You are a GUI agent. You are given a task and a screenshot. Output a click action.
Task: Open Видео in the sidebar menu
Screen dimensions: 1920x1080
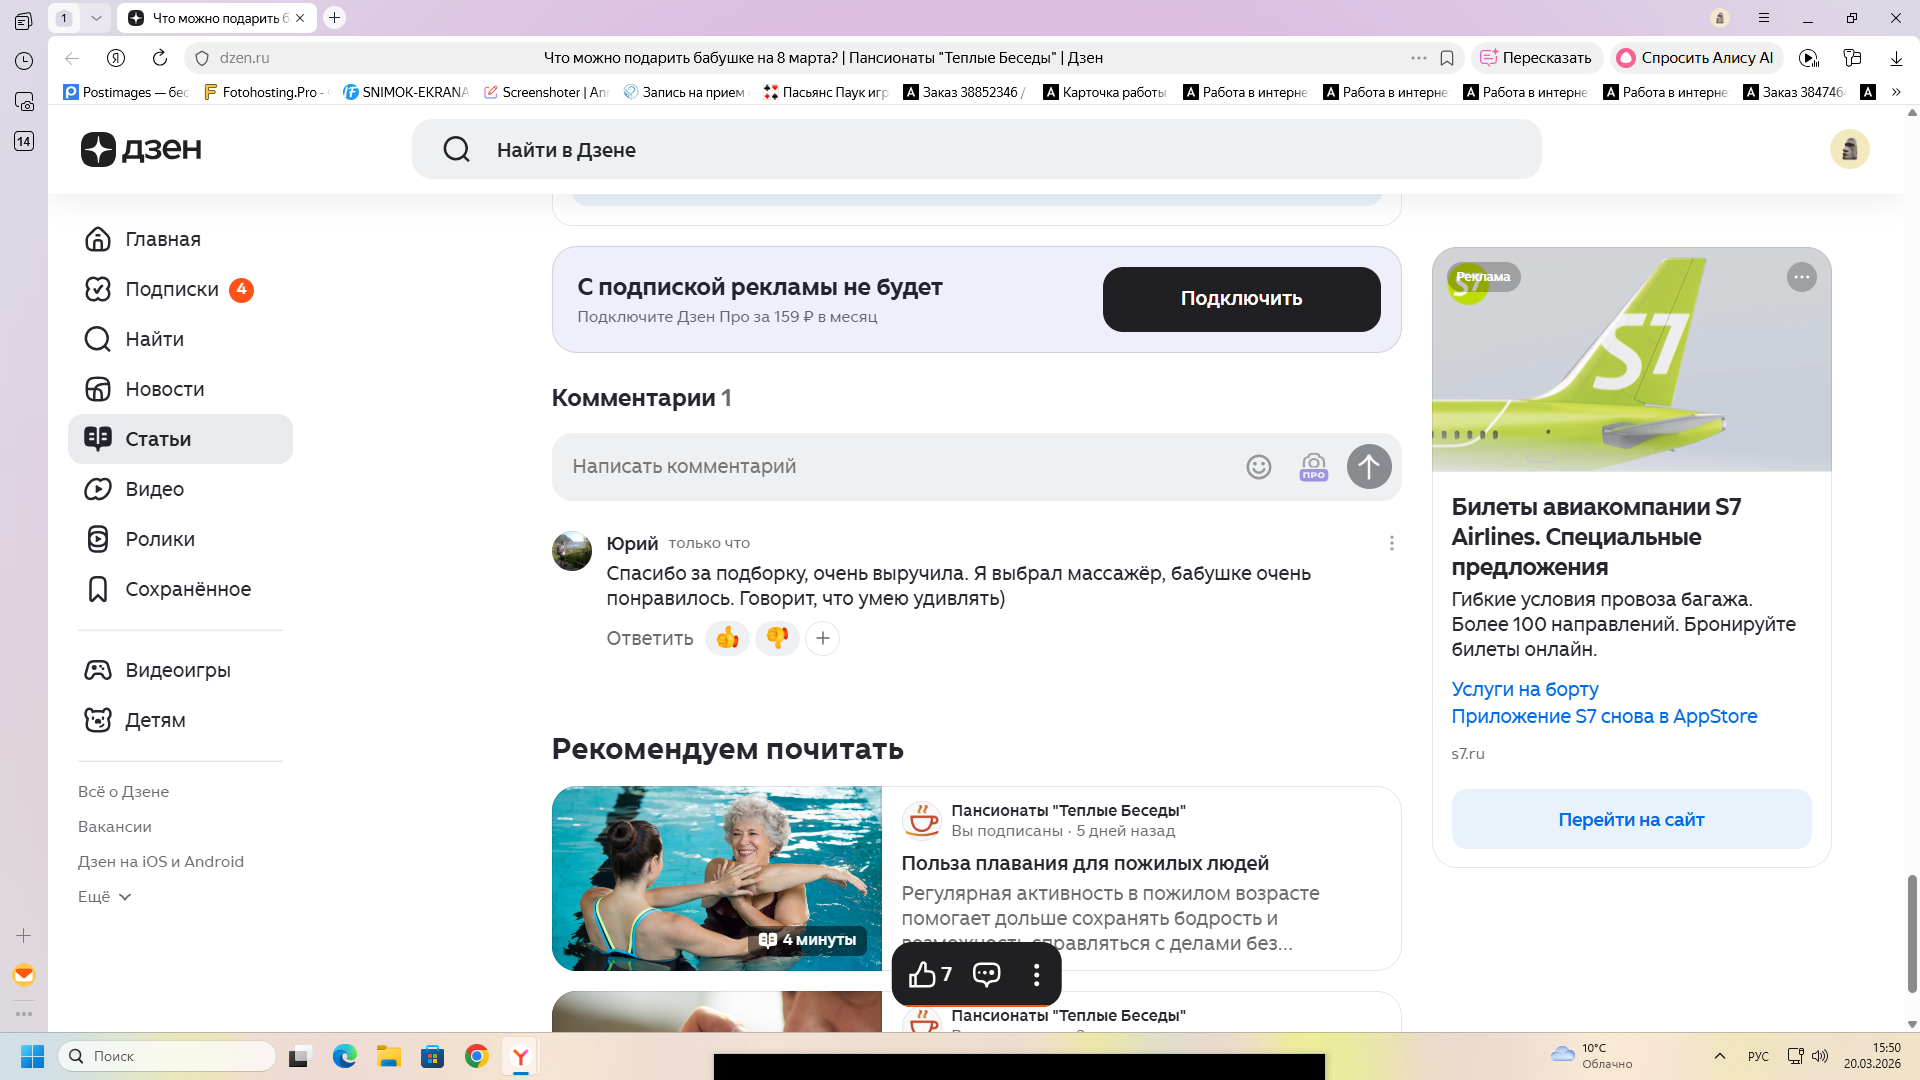pyautogui.click(x=154, y=489)
